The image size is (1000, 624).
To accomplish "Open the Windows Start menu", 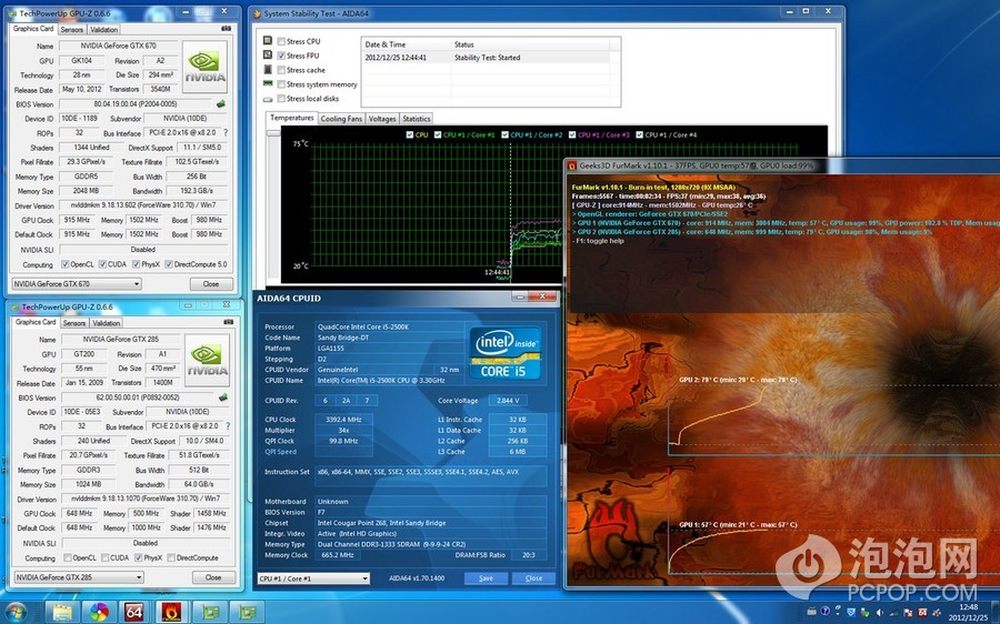I will tap(15, 613).
